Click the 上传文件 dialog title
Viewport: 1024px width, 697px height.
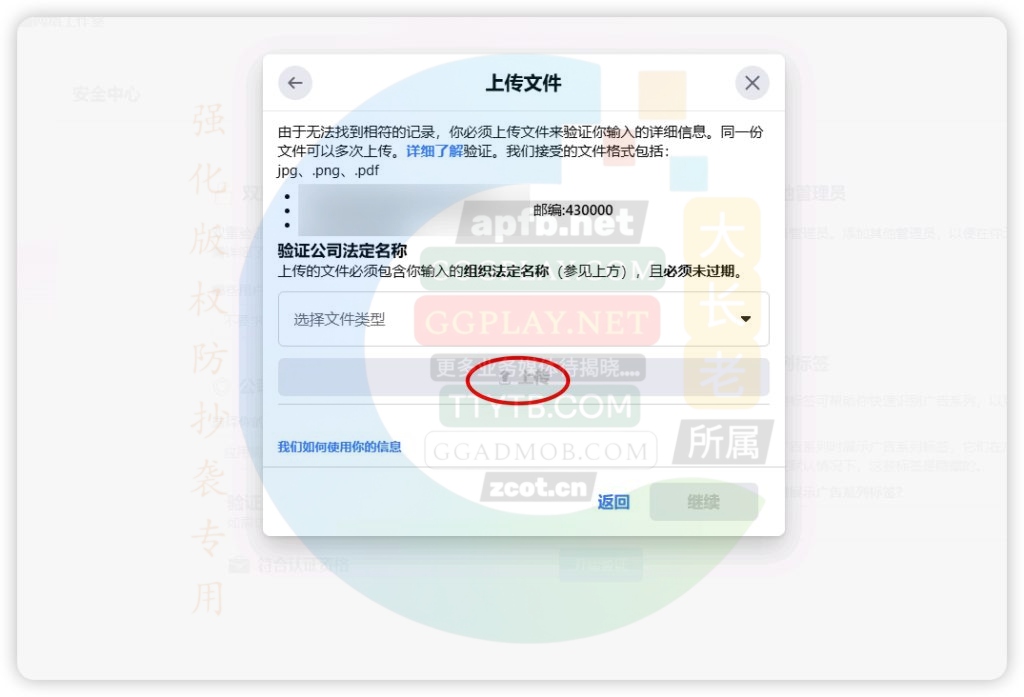pos(523,83)
